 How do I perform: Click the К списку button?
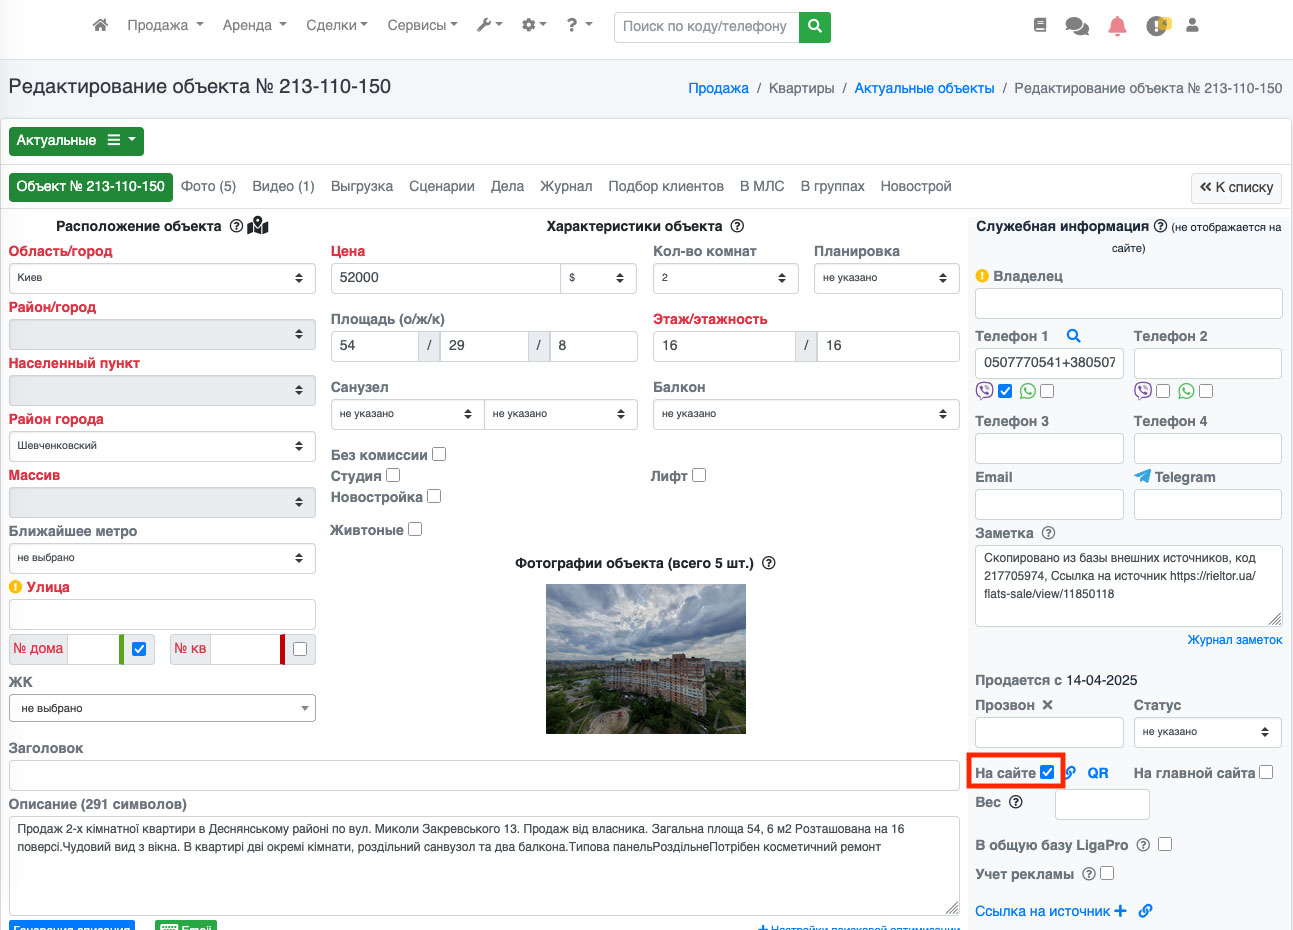click(x=1236, y=187)
